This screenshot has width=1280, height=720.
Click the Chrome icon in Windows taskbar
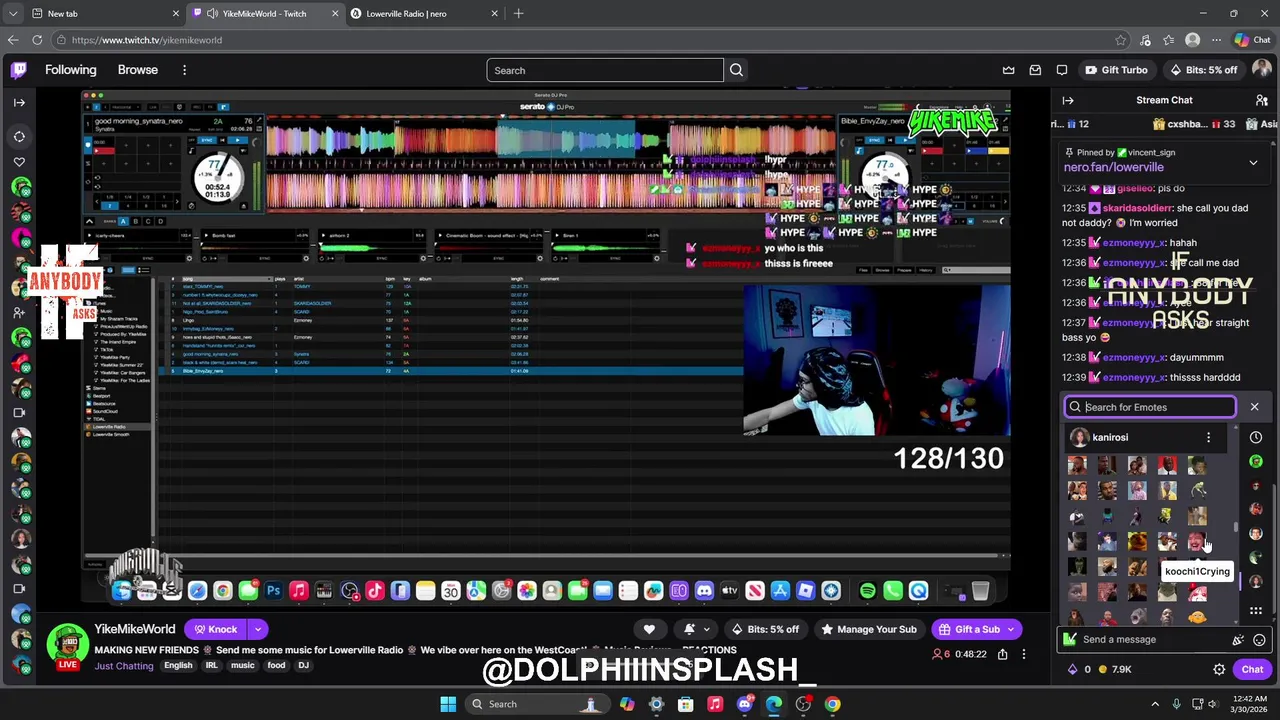tap(832, 704)
